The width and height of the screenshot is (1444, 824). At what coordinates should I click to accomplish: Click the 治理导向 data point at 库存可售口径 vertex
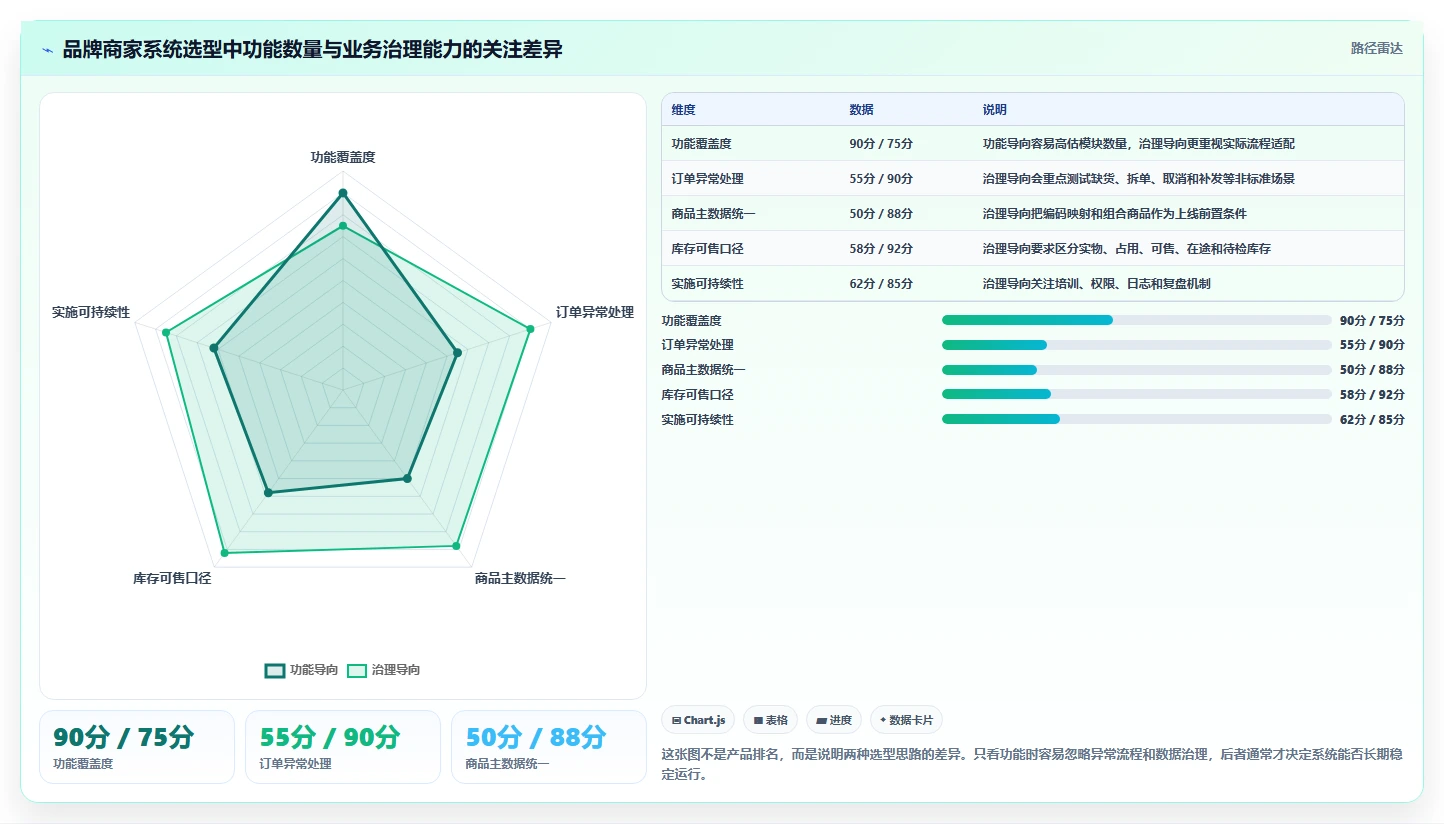(224, 552)
